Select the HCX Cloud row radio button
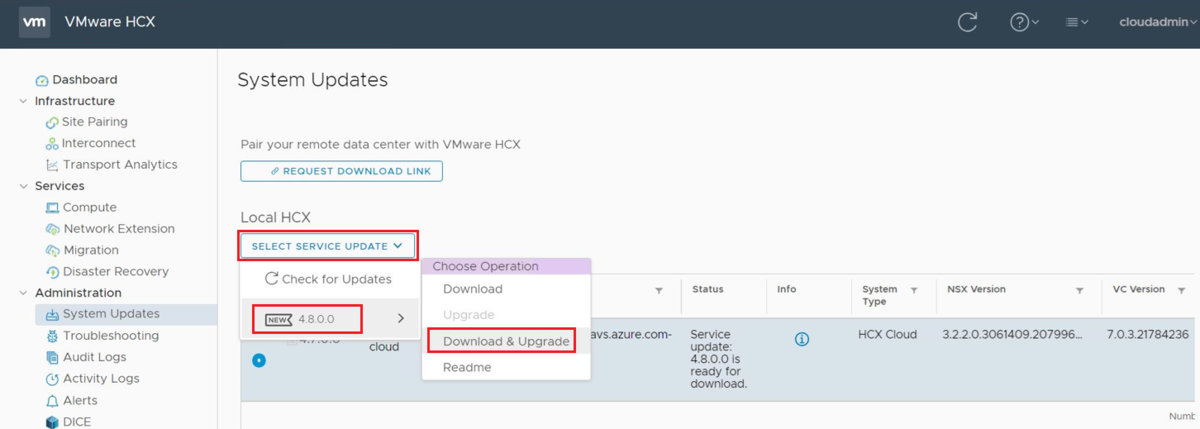Viewport: 1200px width, 429px height. coord(259,360)
